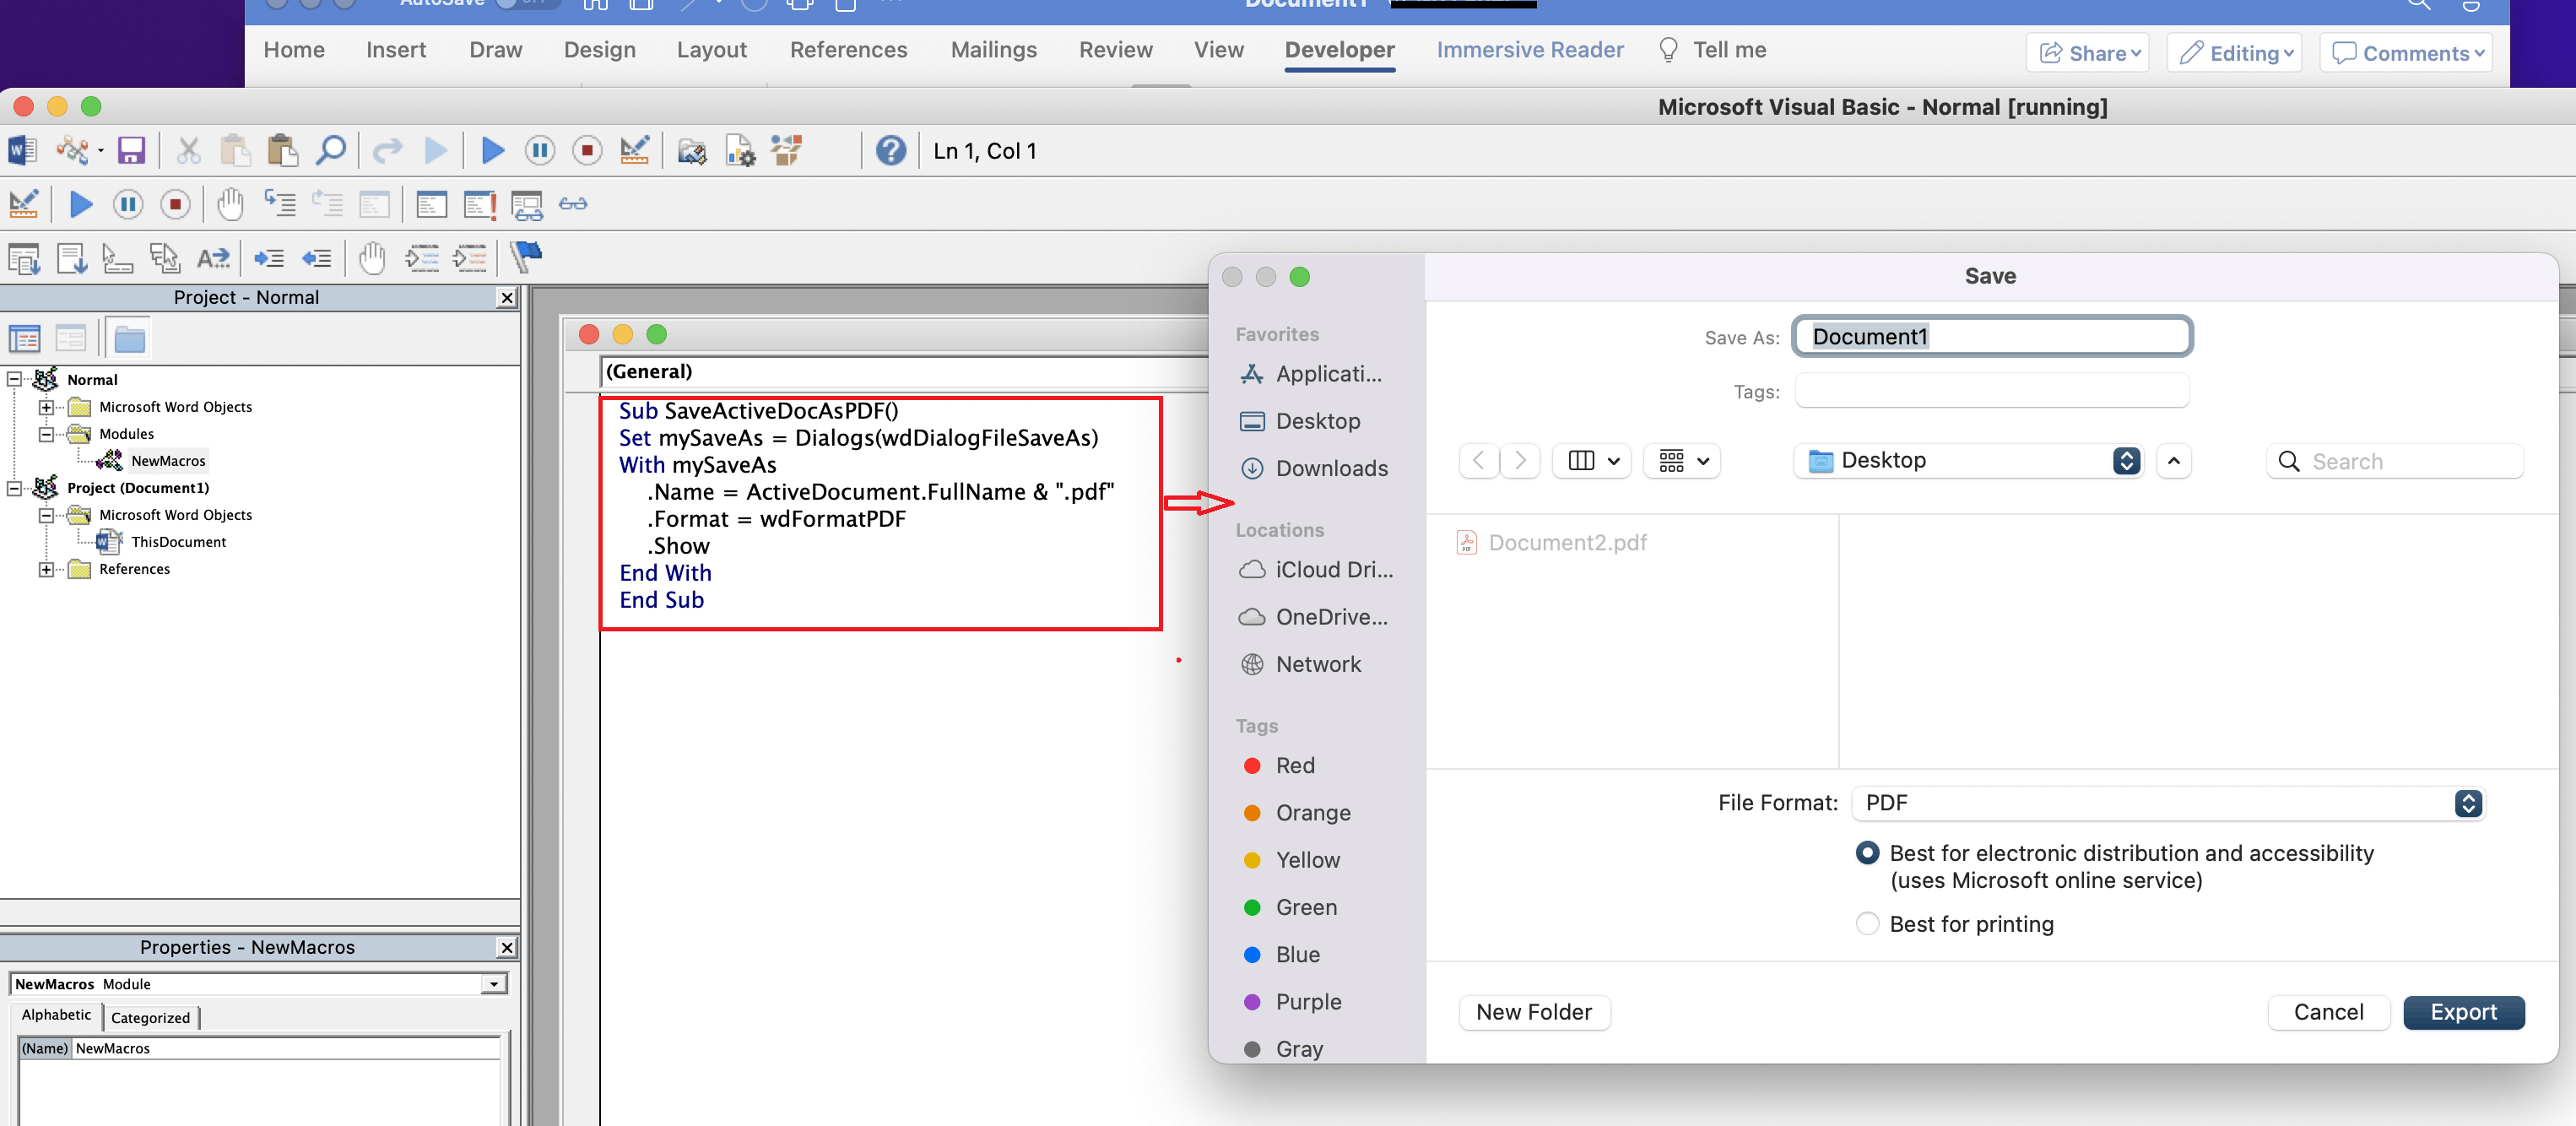
Task: Click the Toggle Folders icon in Project pane
Action: point(129,339)
